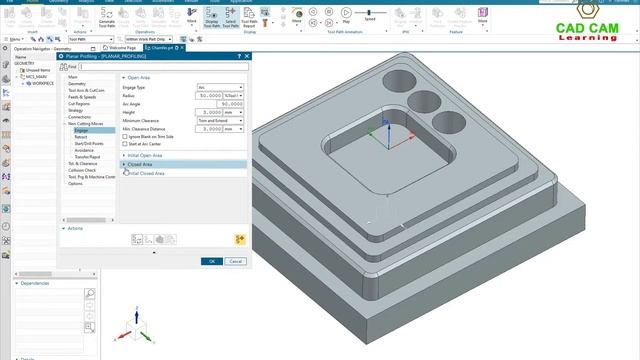Click Display Tool Path ribbon icon
Screen dimensions: 640x360
point(212,18)
